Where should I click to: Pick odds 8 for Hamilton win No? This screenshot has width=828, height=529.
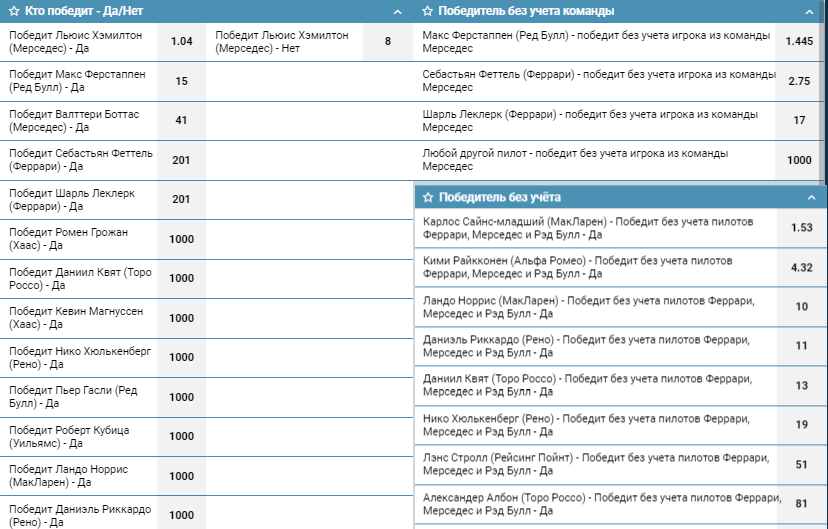pos(388,42)
